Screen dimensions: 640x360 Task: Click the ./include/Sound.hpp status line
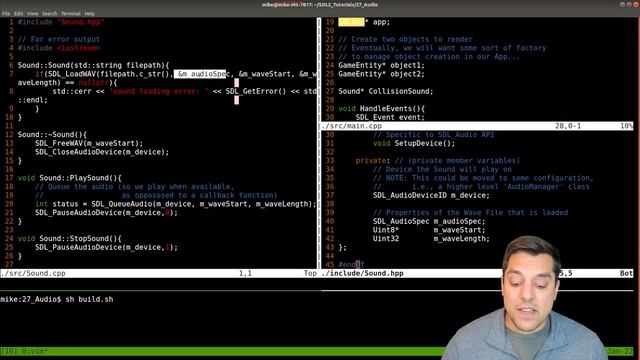[477, 273]
